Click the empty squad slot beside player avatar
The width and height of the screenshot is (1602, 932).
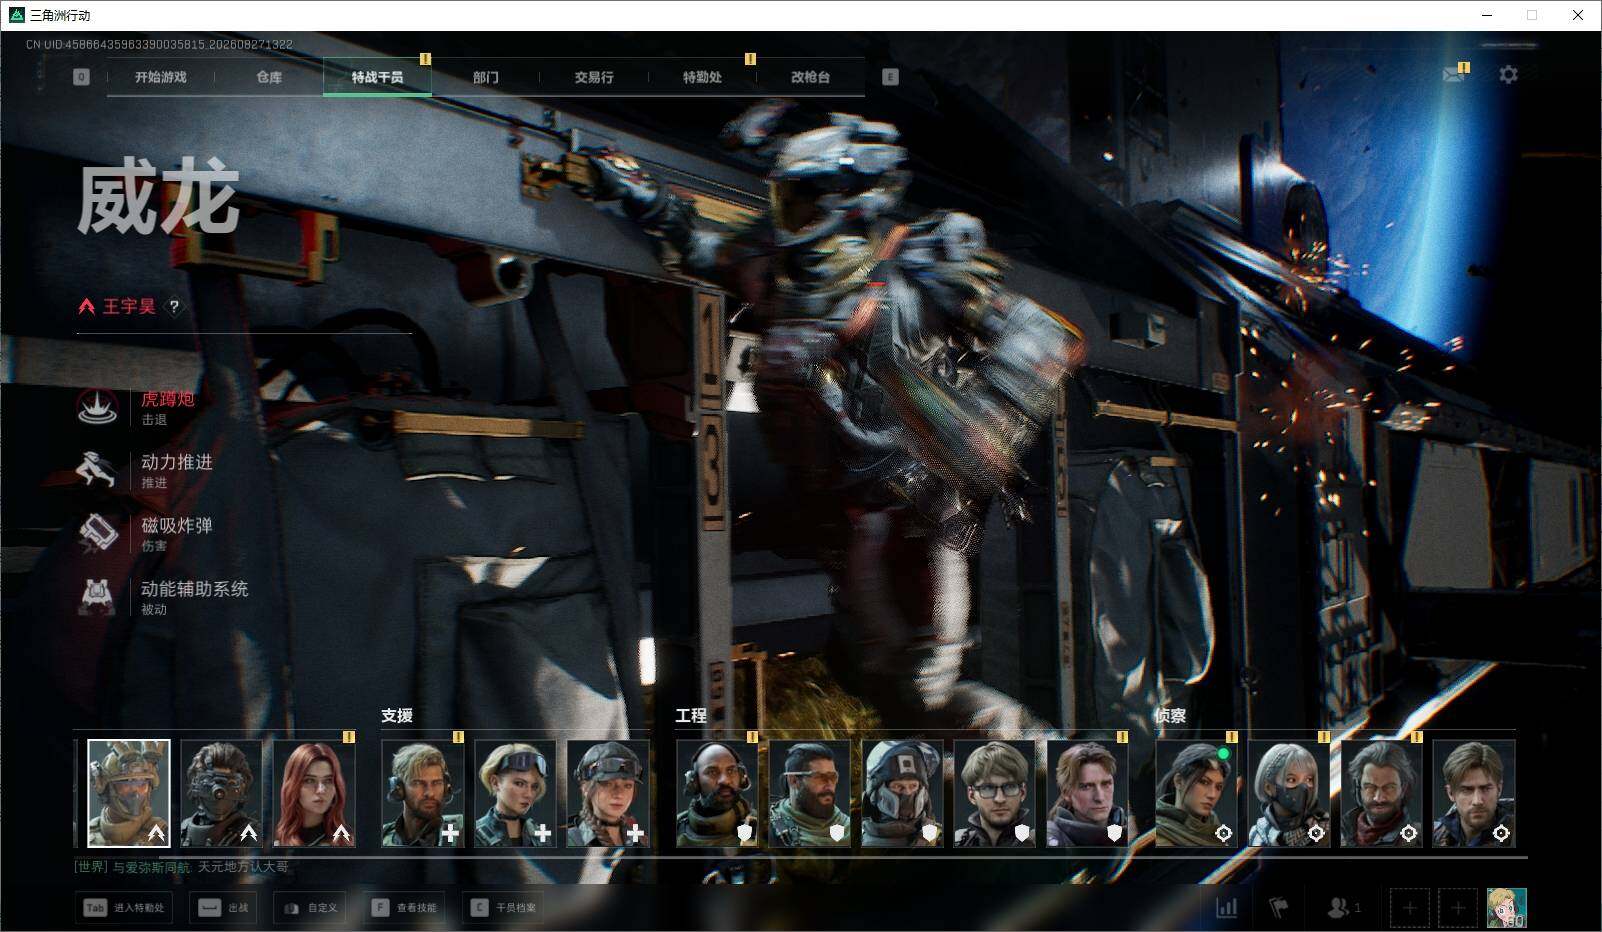tap(1458, 908)
